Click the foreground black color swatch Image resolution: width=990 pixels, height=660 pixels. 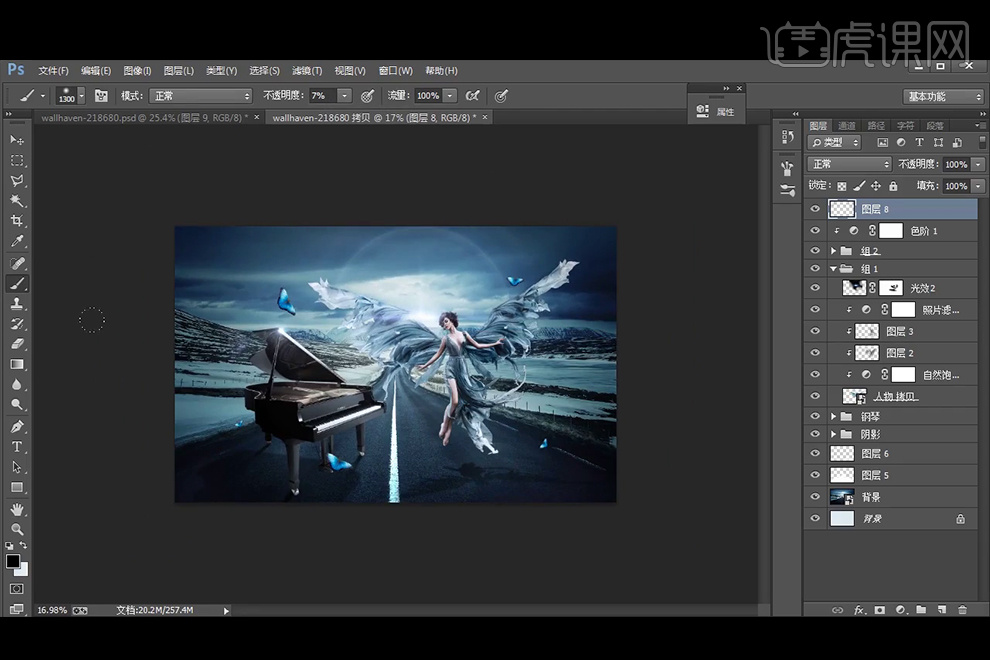tap(13, 562)
